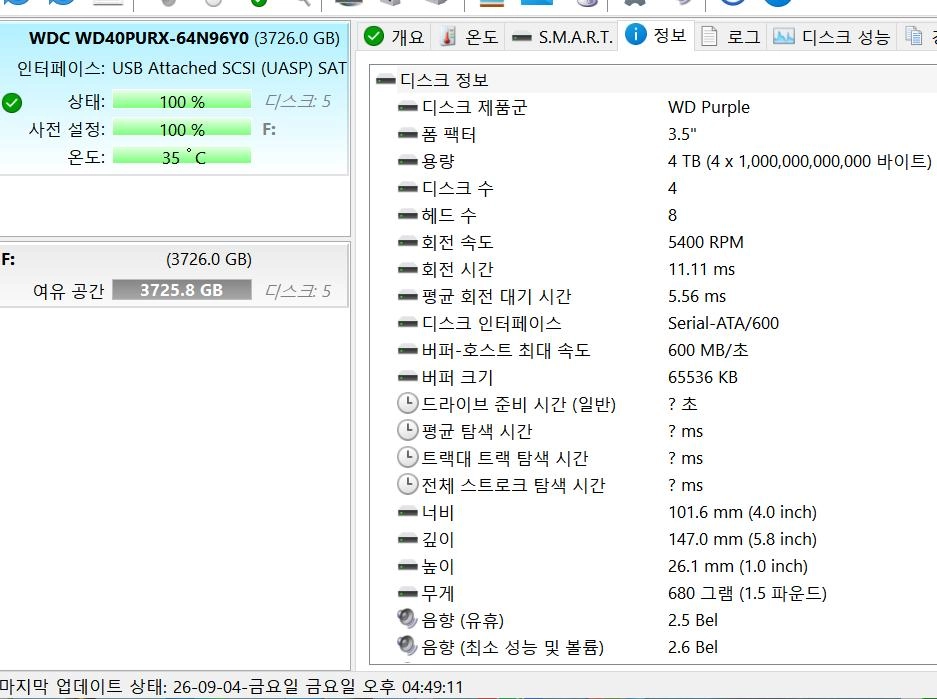This screenshot has width=937, height=699.
Task: Click the clock icon beside 평균 탐색 시간
Action: click(408, 430)
